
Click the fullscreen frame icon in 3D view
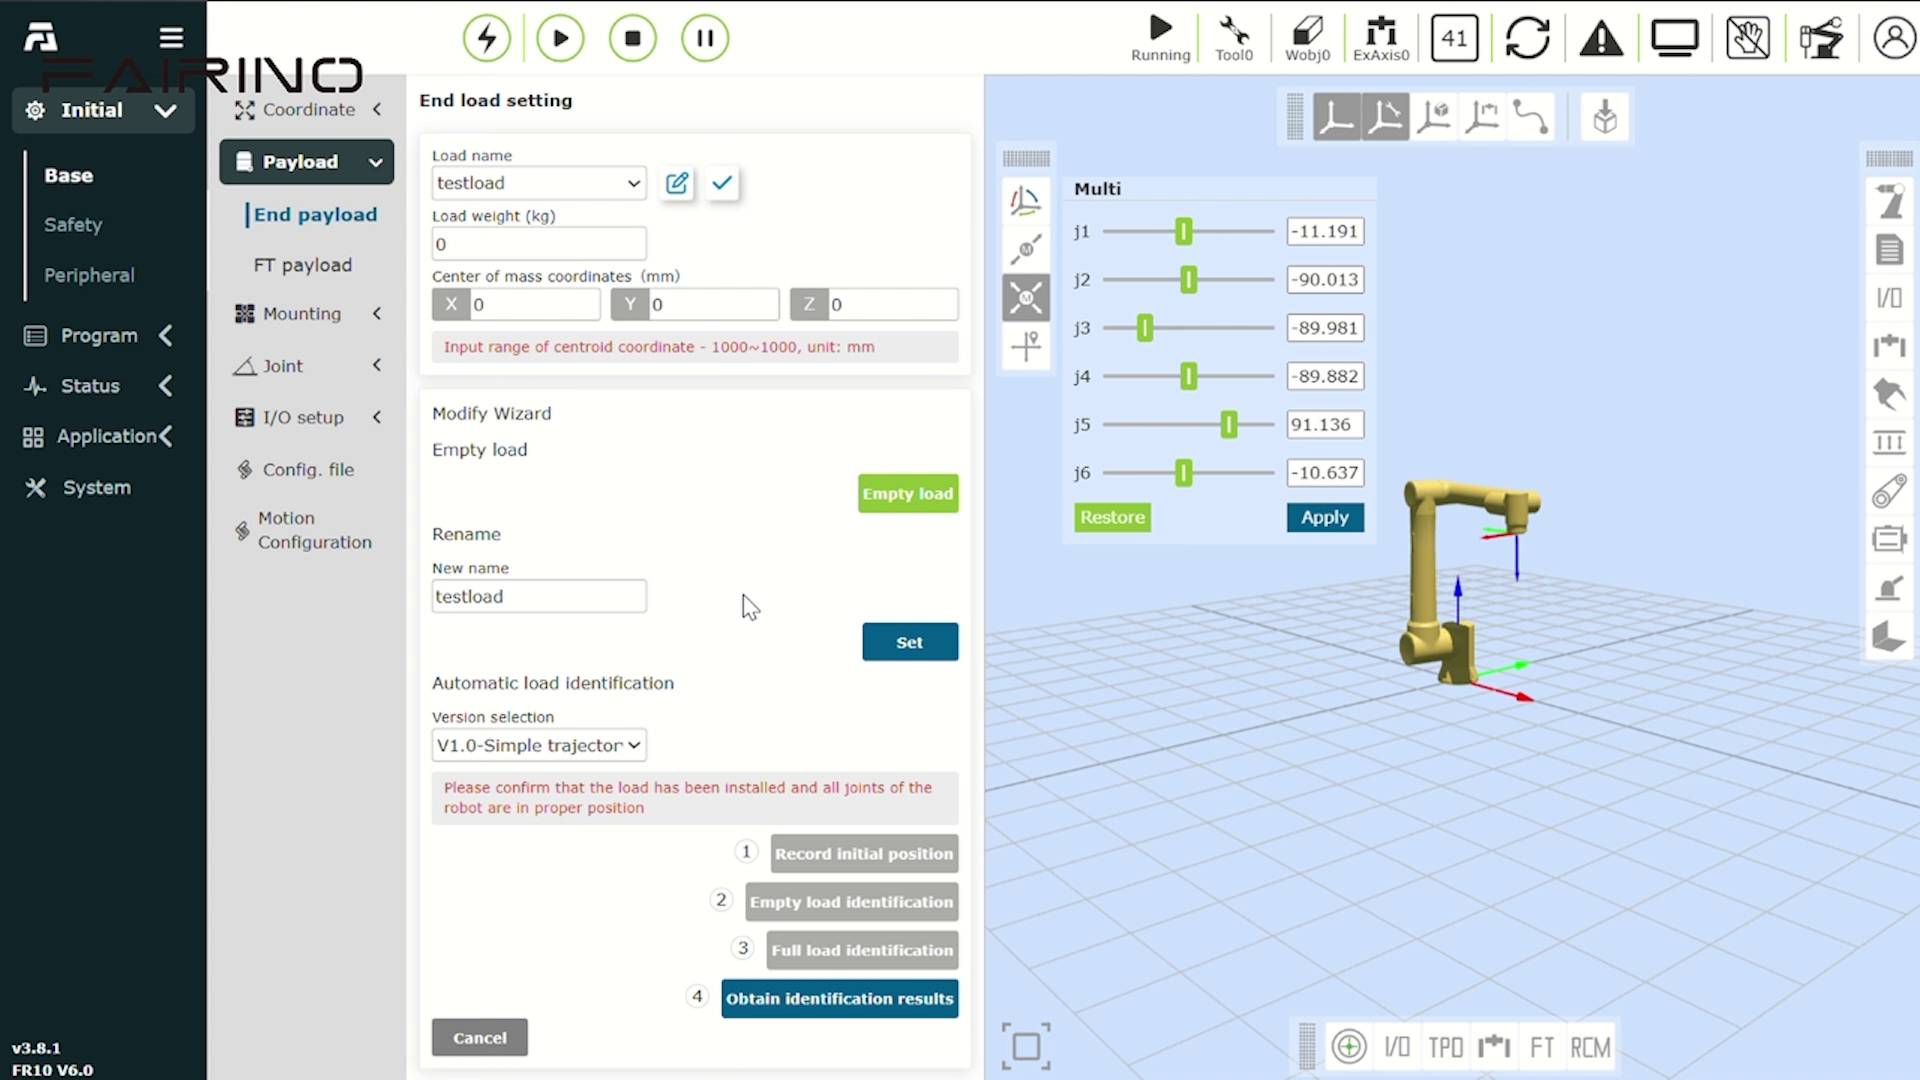pyautogui.click(x=1026, y=1046)
